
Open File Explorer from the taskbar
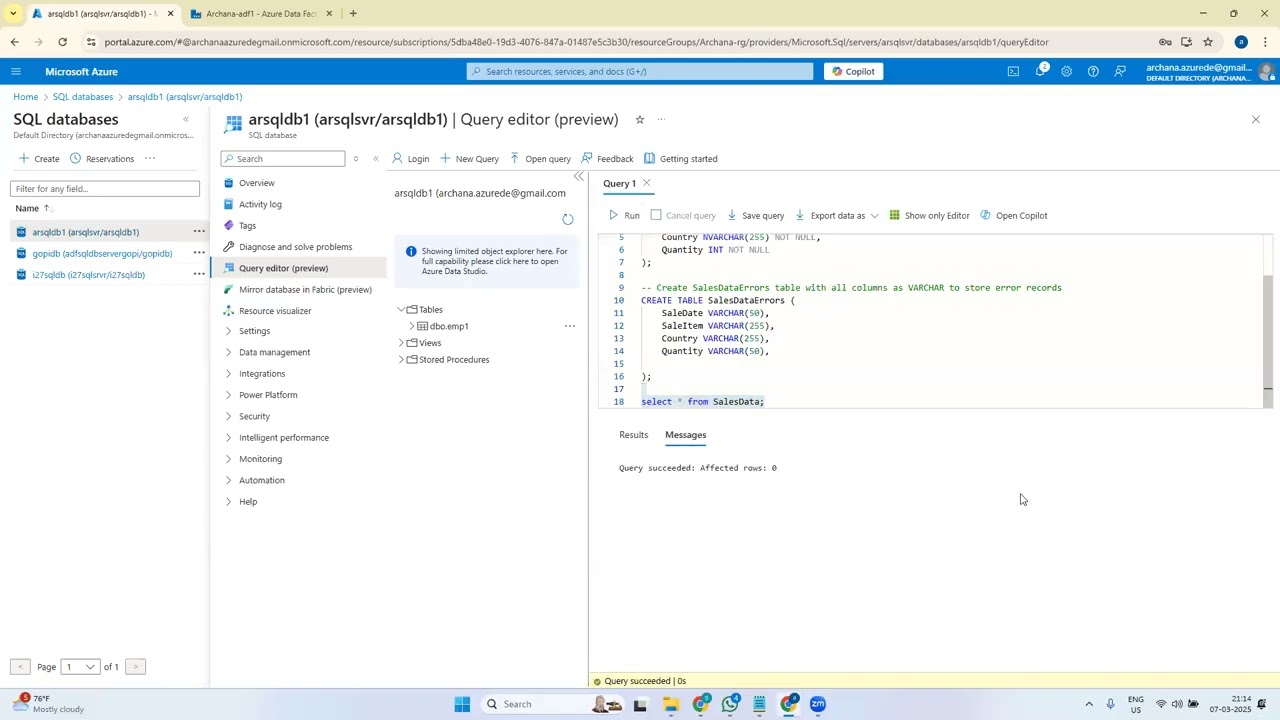click(x=670, y=704)
